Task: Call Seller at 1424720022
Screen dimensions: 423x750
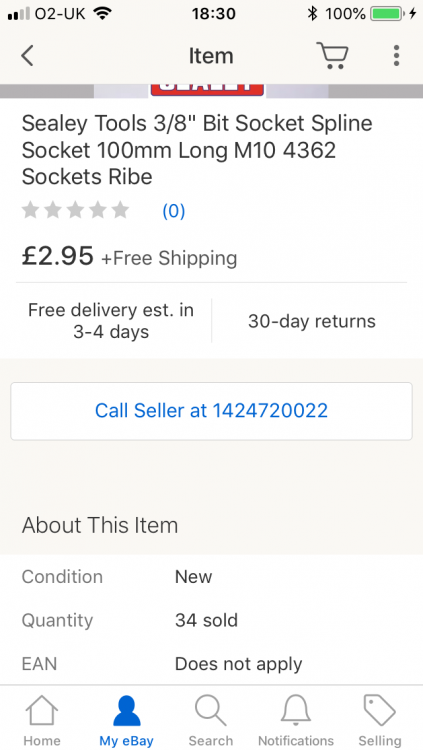Action: point(212,411)
